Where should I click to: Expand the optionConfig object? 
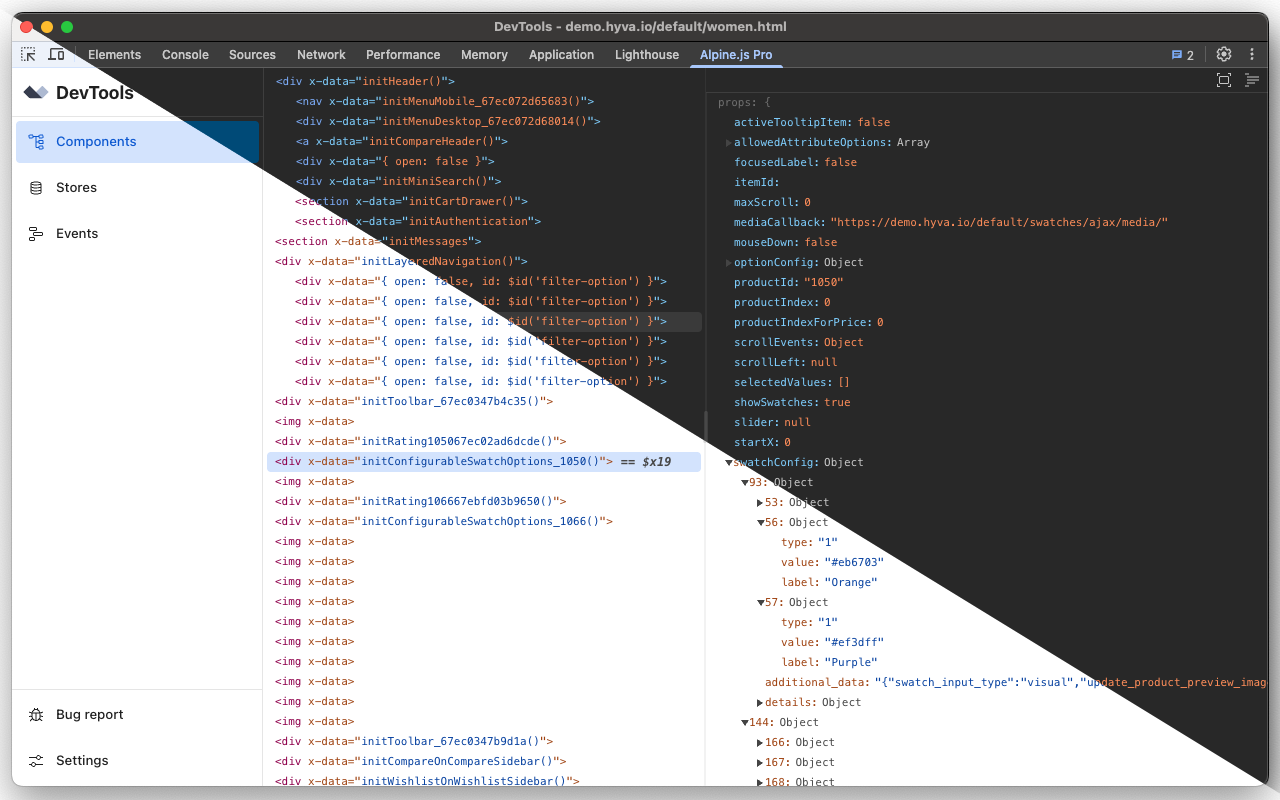pyautogui.click(x=729, y=262)
